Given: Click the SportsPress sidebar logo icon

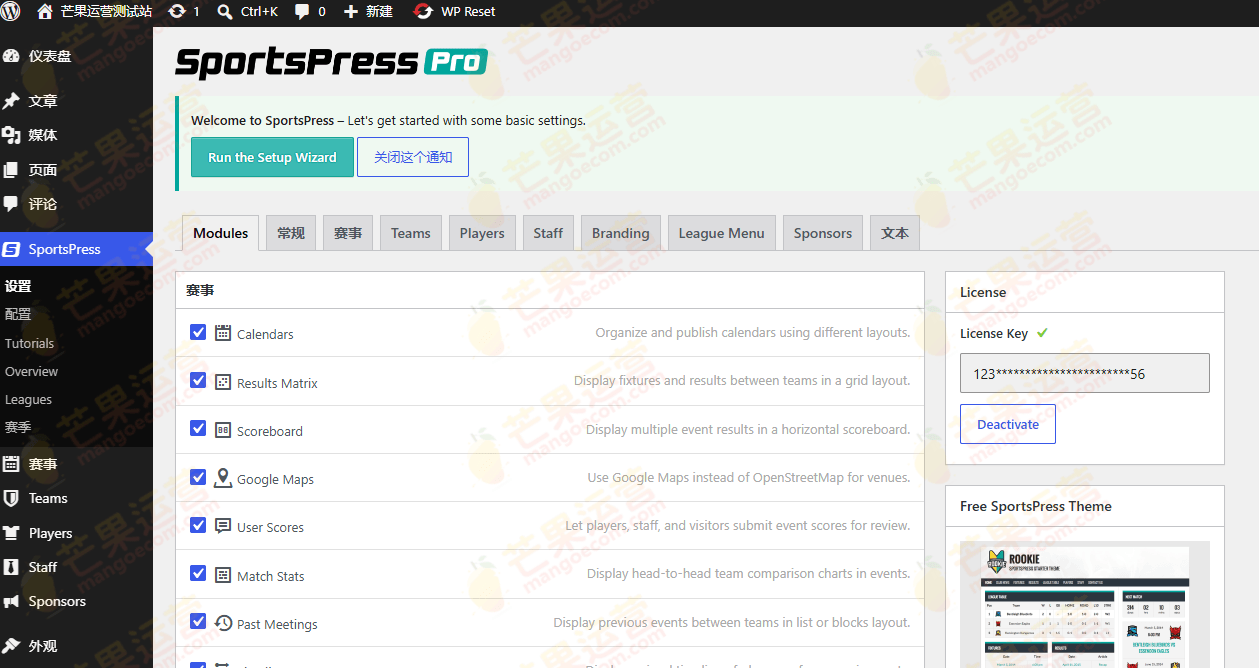Looking at the screenshot, I should 11,249.
